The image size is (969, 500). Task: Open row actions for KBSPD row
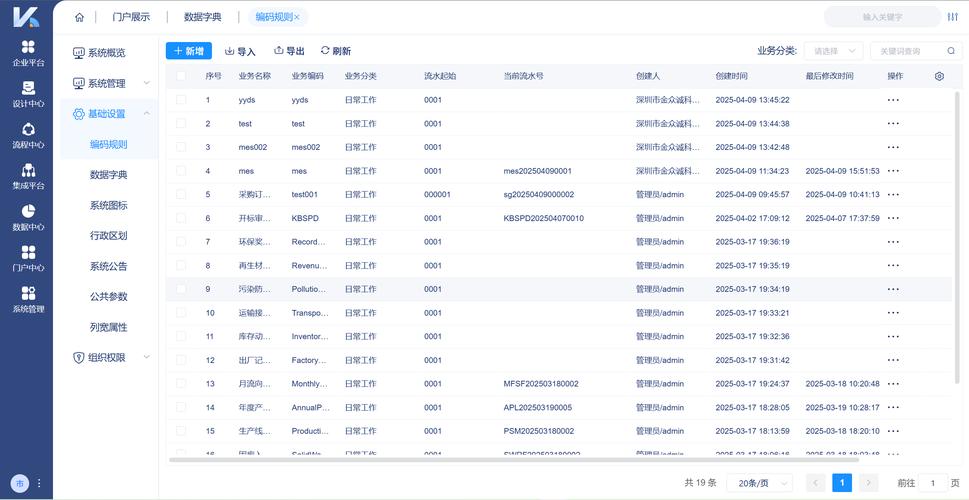(893, 218)
